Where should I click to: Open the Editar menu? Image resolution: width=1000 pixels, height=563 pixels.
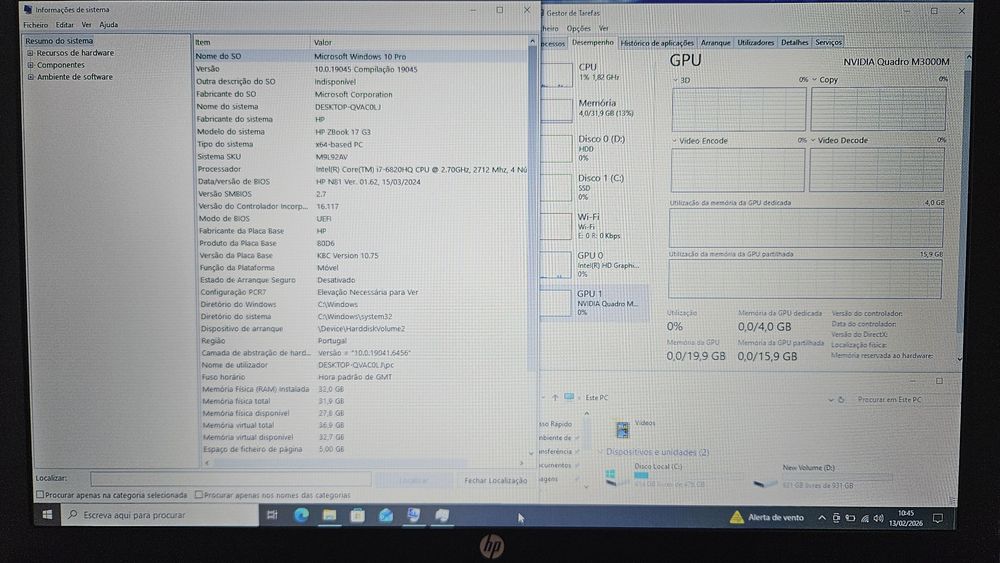(64, 25)
